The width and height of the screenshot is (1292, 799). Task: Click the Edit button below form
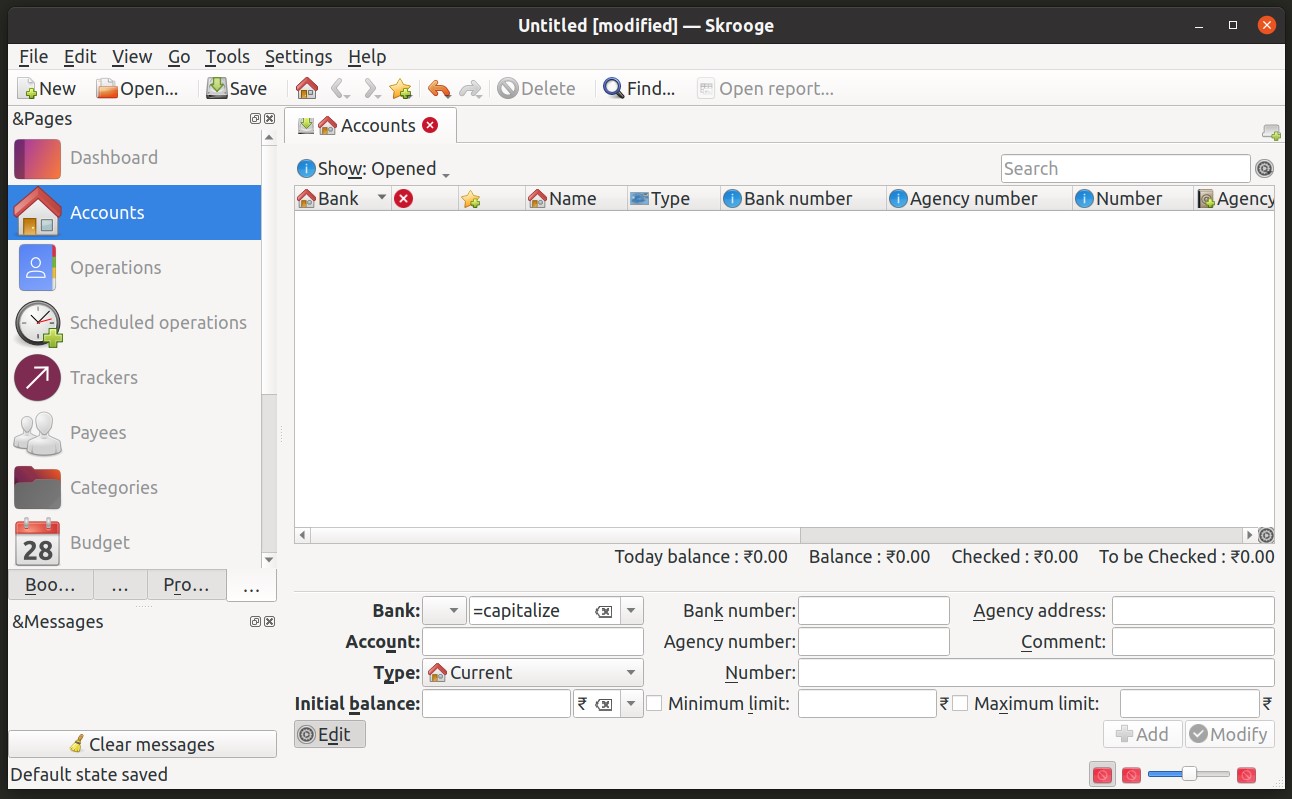(329, 734)
